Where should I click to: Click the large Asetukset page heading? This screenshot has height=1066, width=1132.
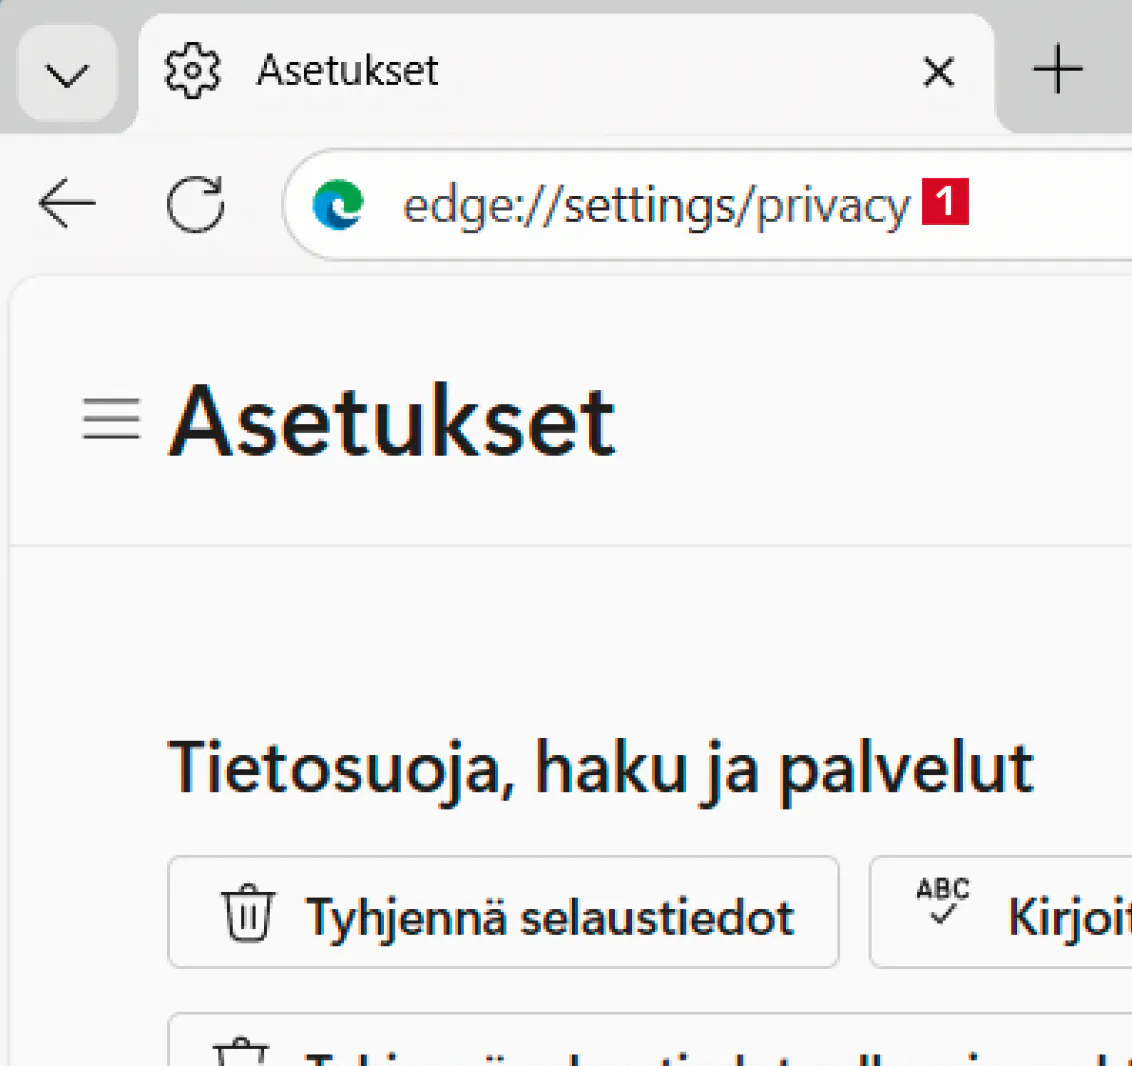pos(392,422)
